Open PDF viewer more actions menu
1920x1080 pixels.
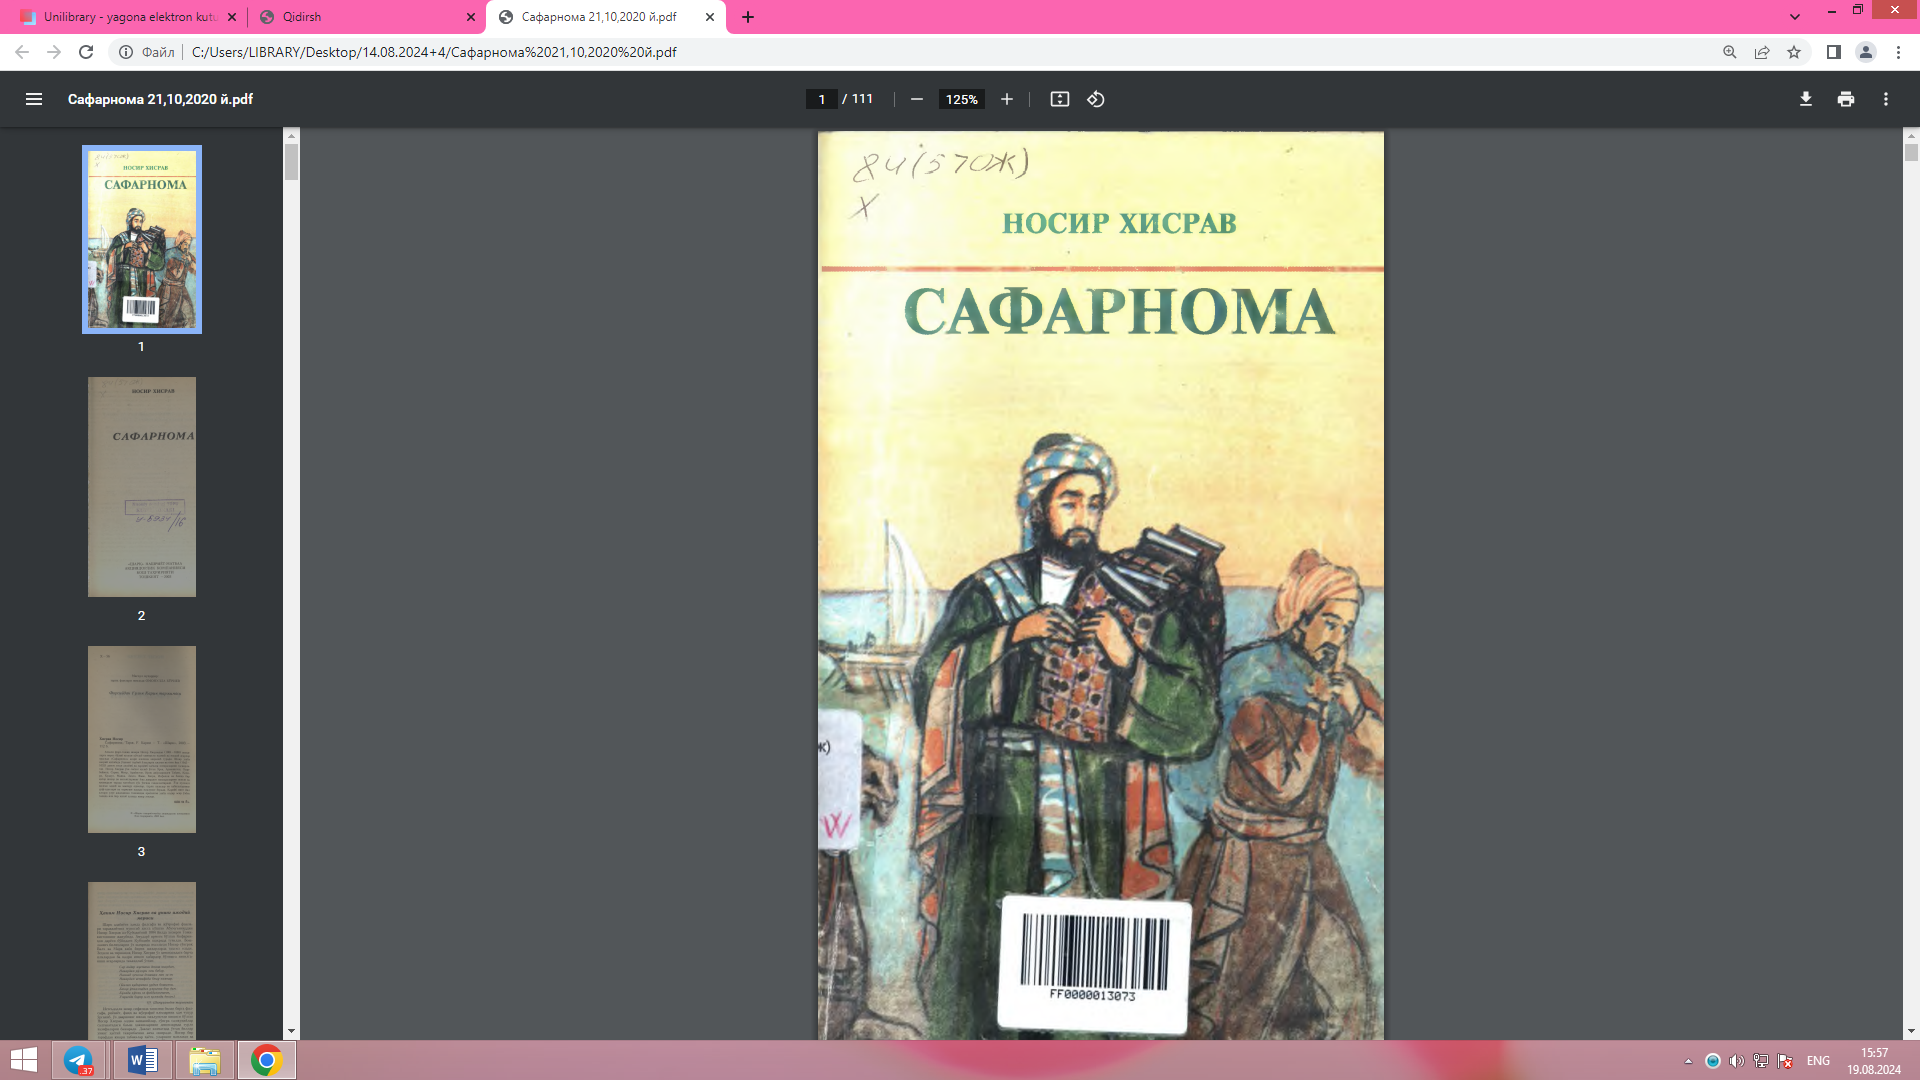pyautogui.click(x=1885, y=99)
